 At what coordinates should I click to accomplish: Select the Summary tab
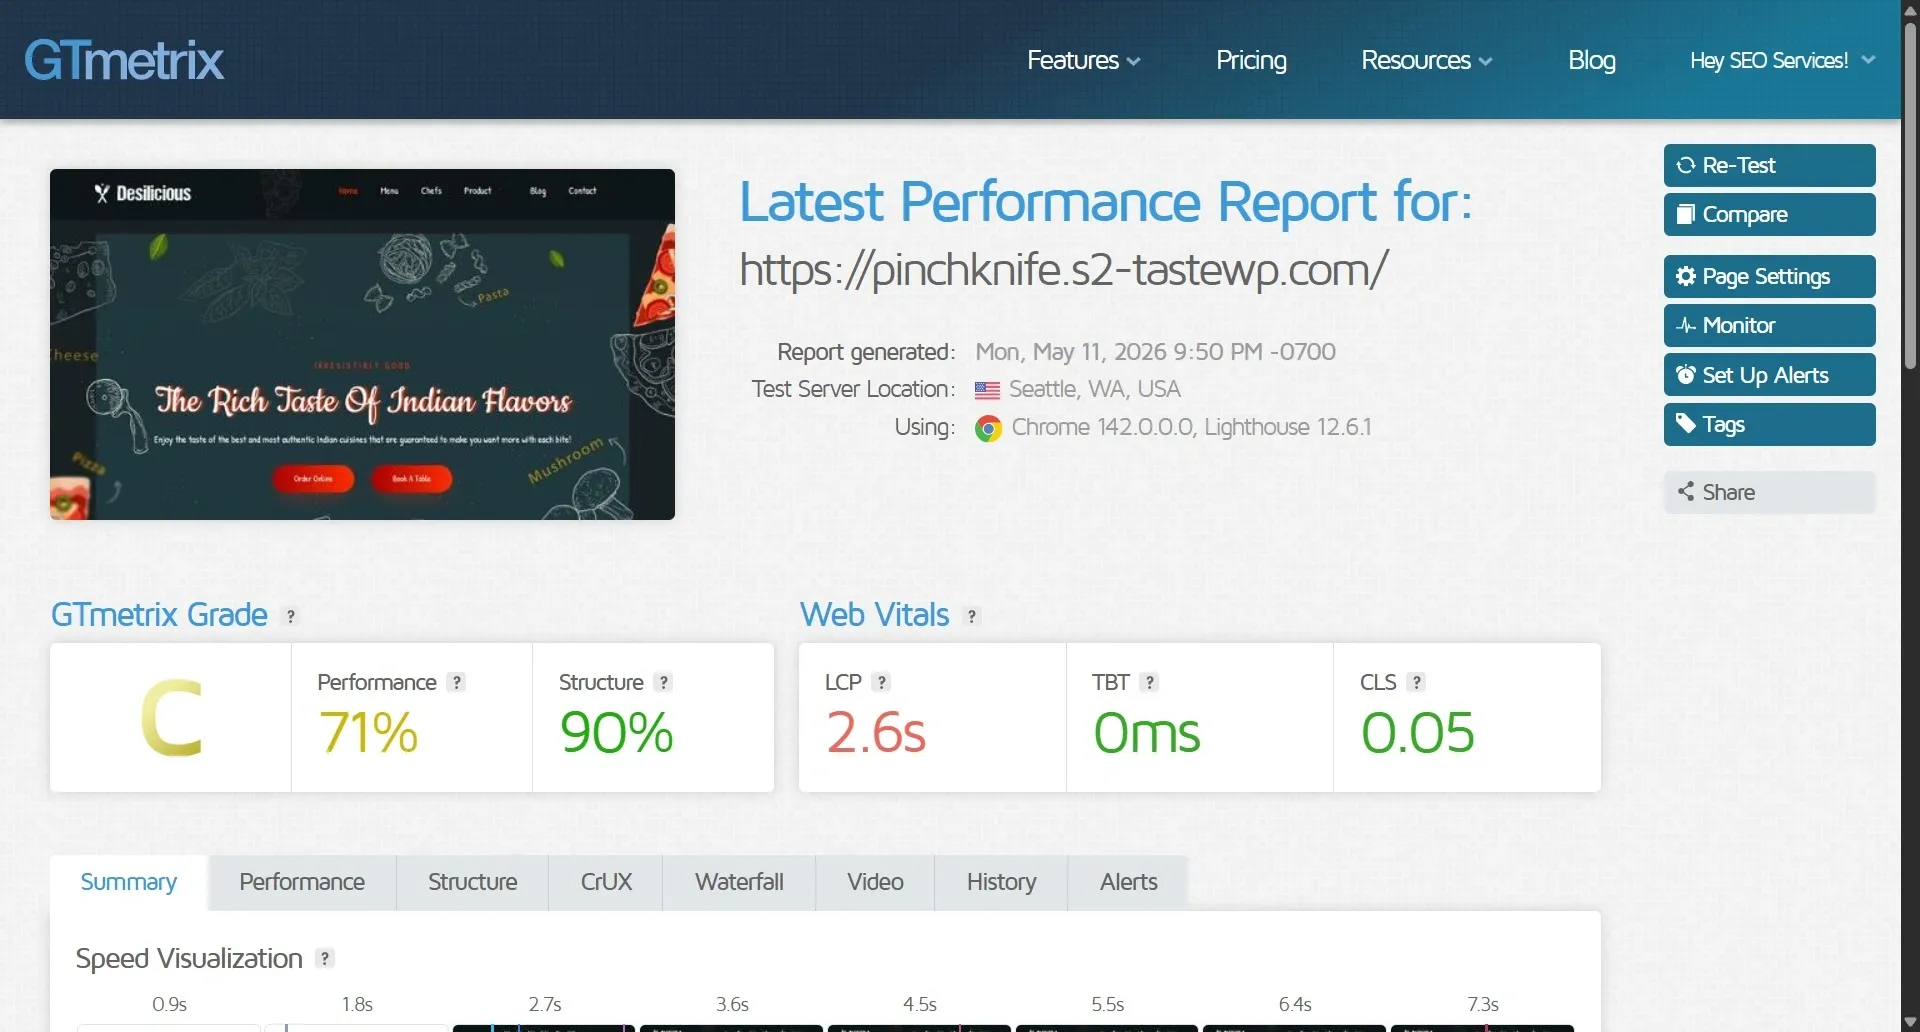(129, 882)
